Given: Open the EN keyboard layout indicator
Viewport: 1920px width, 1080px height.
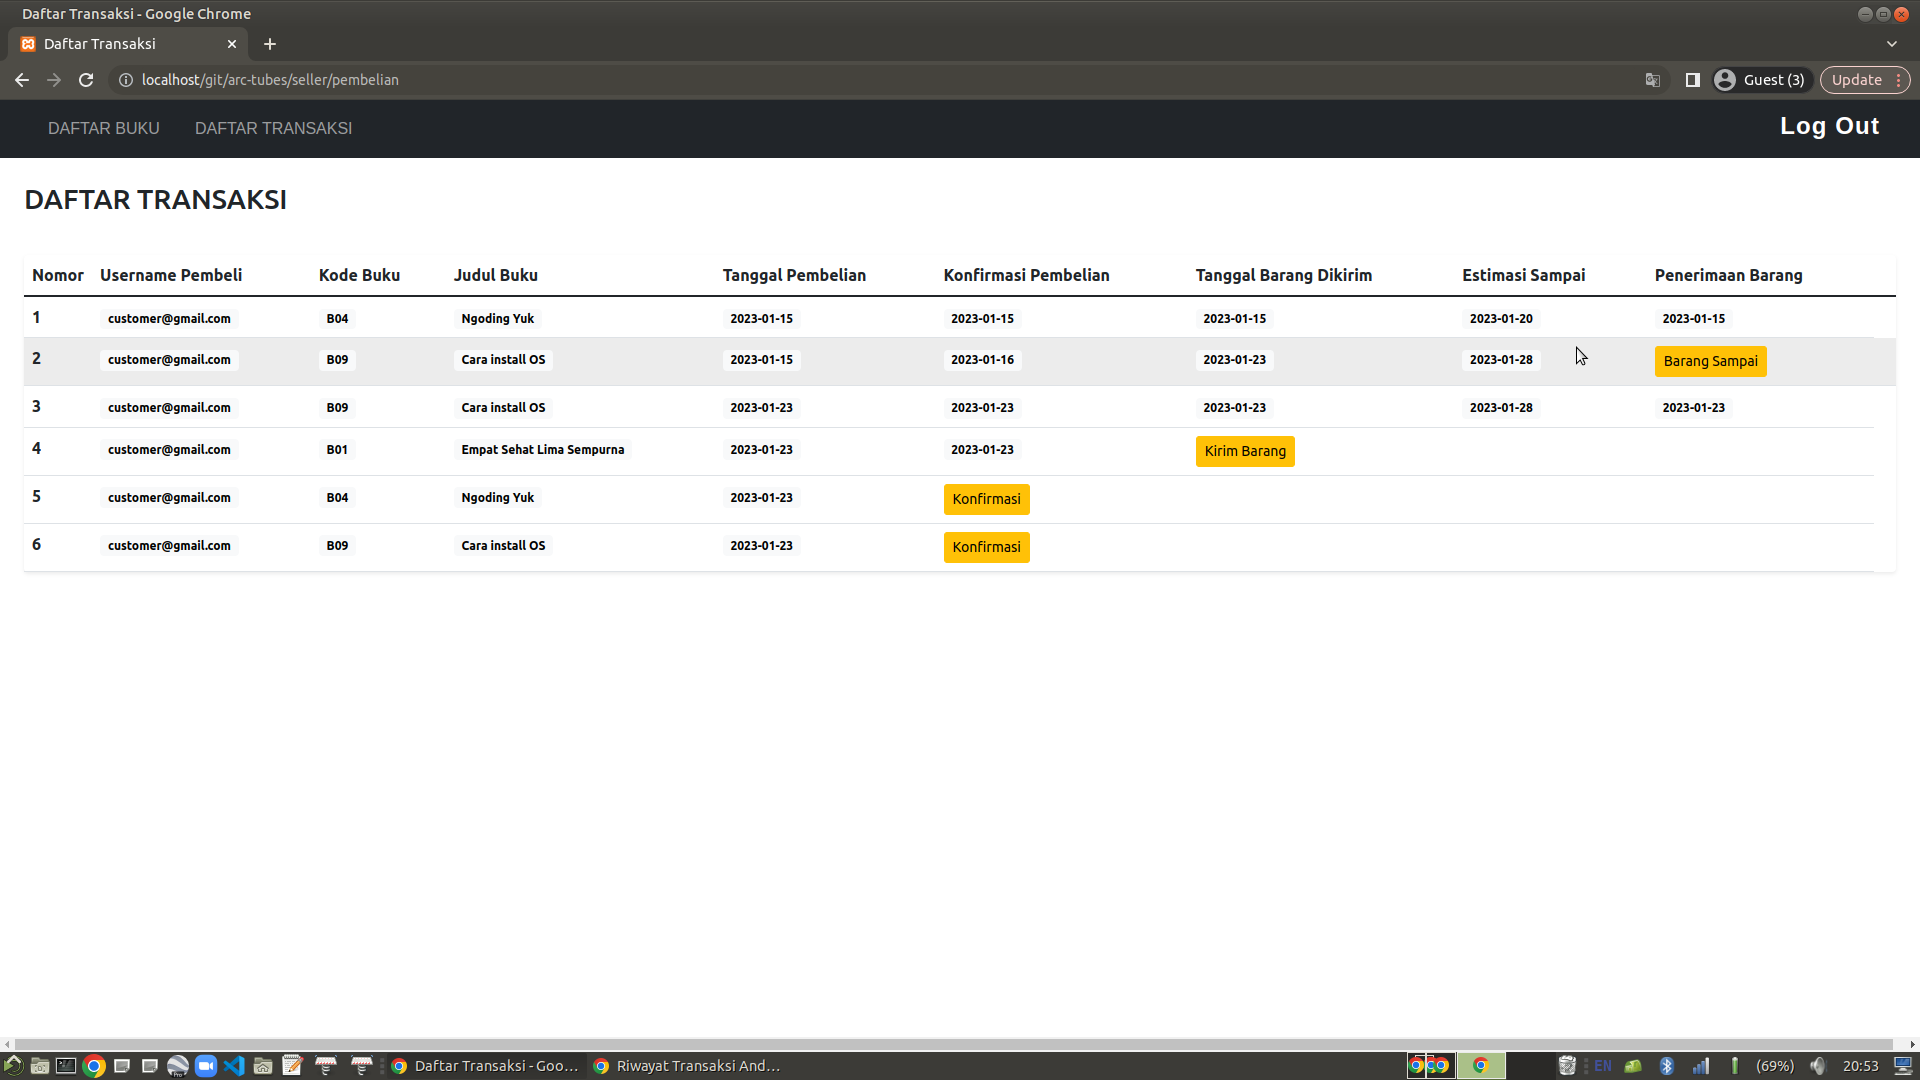Looking at the screenshot, I should tap(1603, 1066).
